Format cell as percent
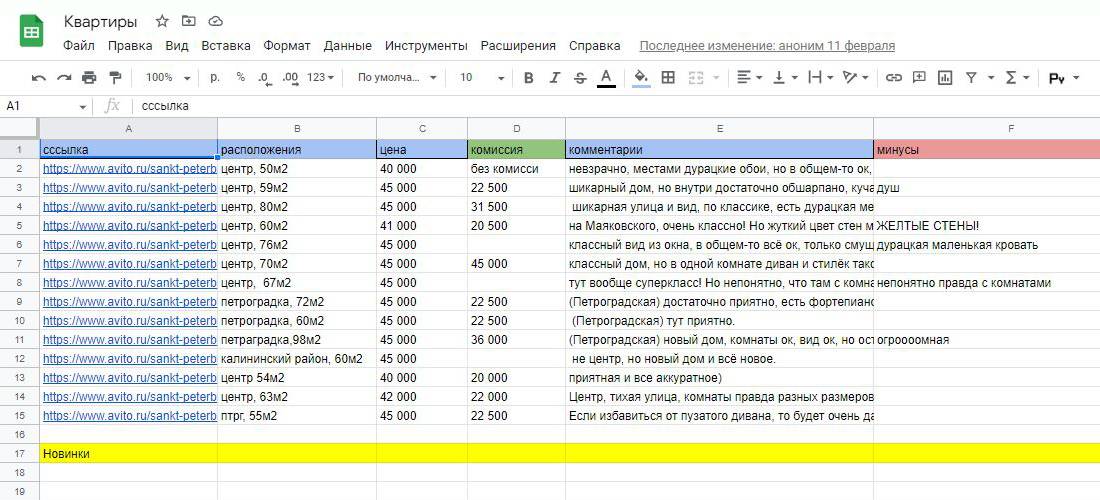Image resolution: width=1100 pixels, height=500 pixels. pos(241,77)
